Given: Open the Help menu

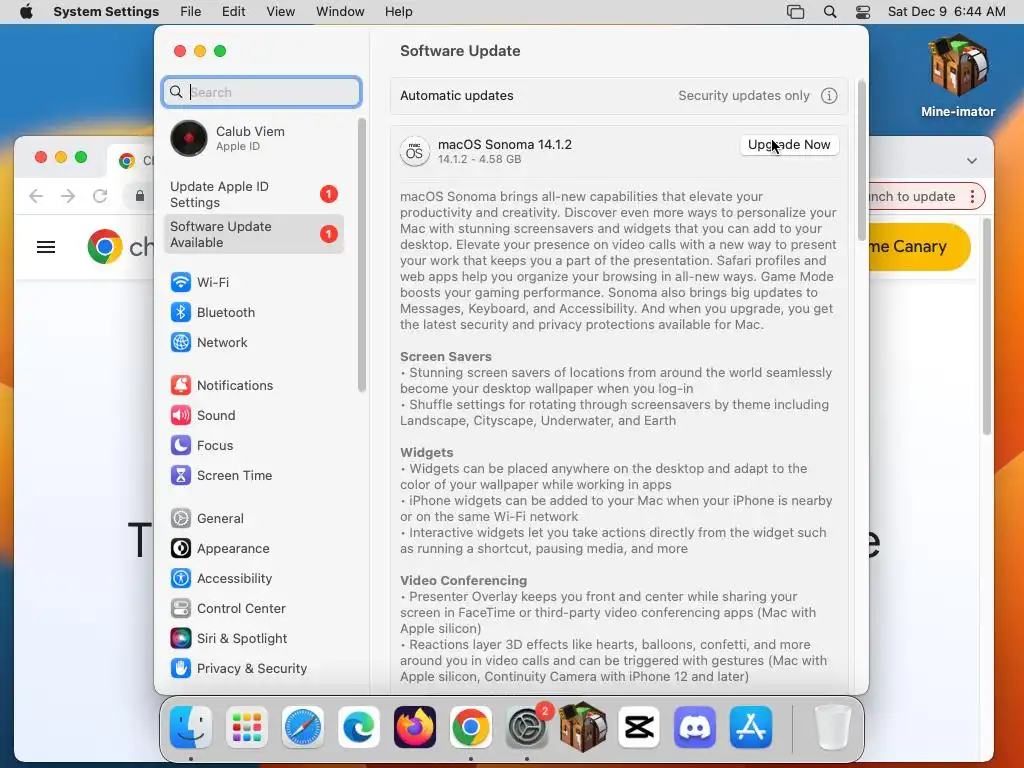Looking at the screenshot, I should pos(398,12).
